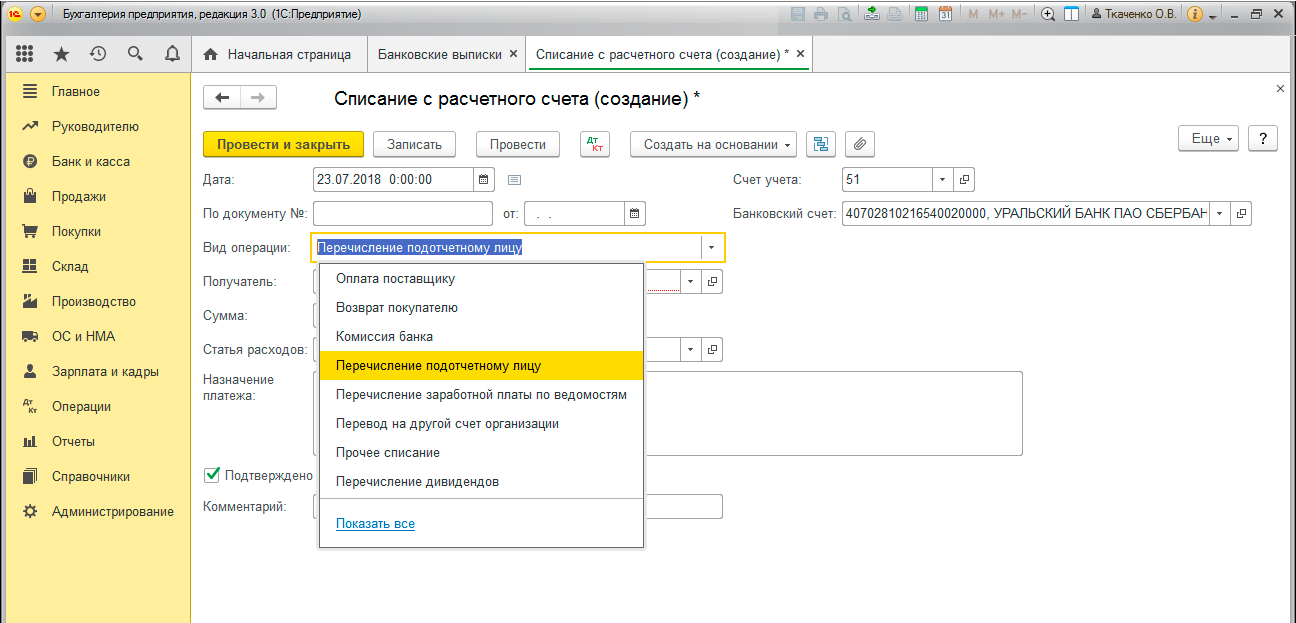Click the history clock icon

pyautogui.click(x=98, y=54)
